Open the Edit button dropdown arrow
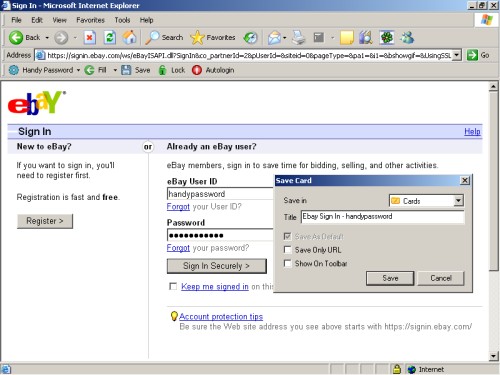This screenshot has height=375, width=500. tap(332, 38)
